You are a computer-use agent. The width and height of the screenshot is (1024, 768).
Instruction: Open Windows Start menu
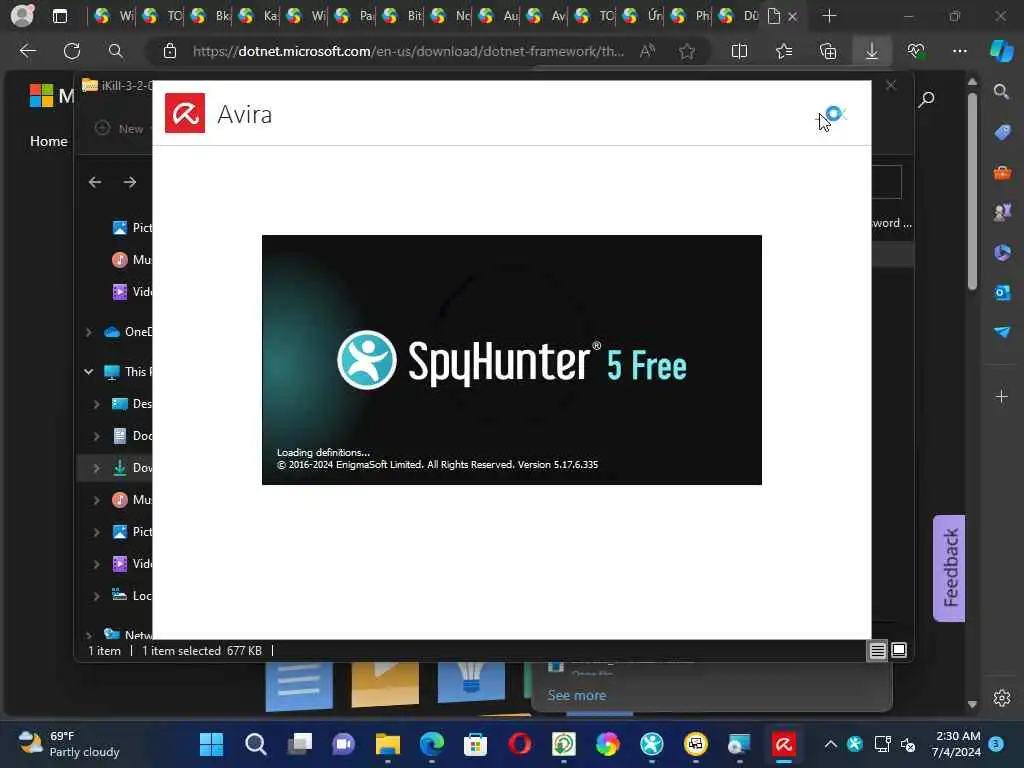coord(211,744)
